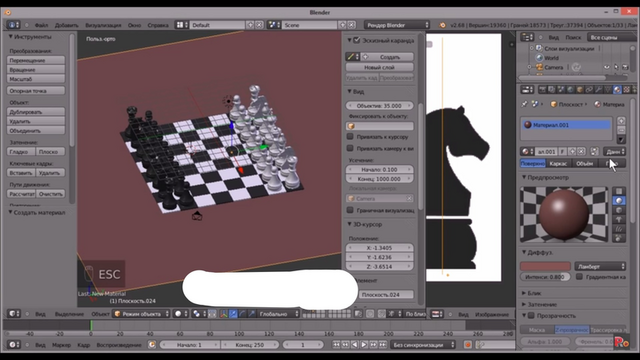This screenshot has width=640, height=360.
Task: Switch material type to Каркас tab
Action: point(558,163)
